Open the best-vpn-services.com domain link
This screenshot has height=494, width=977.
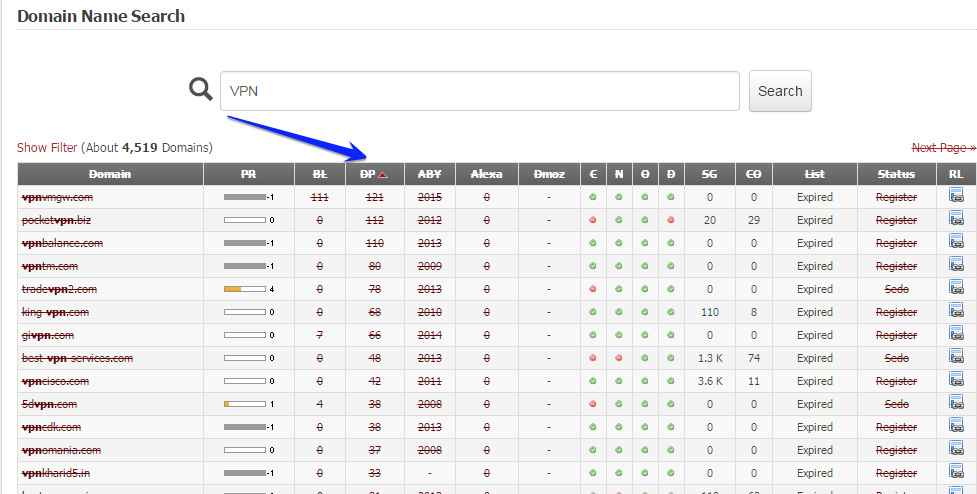77,359
